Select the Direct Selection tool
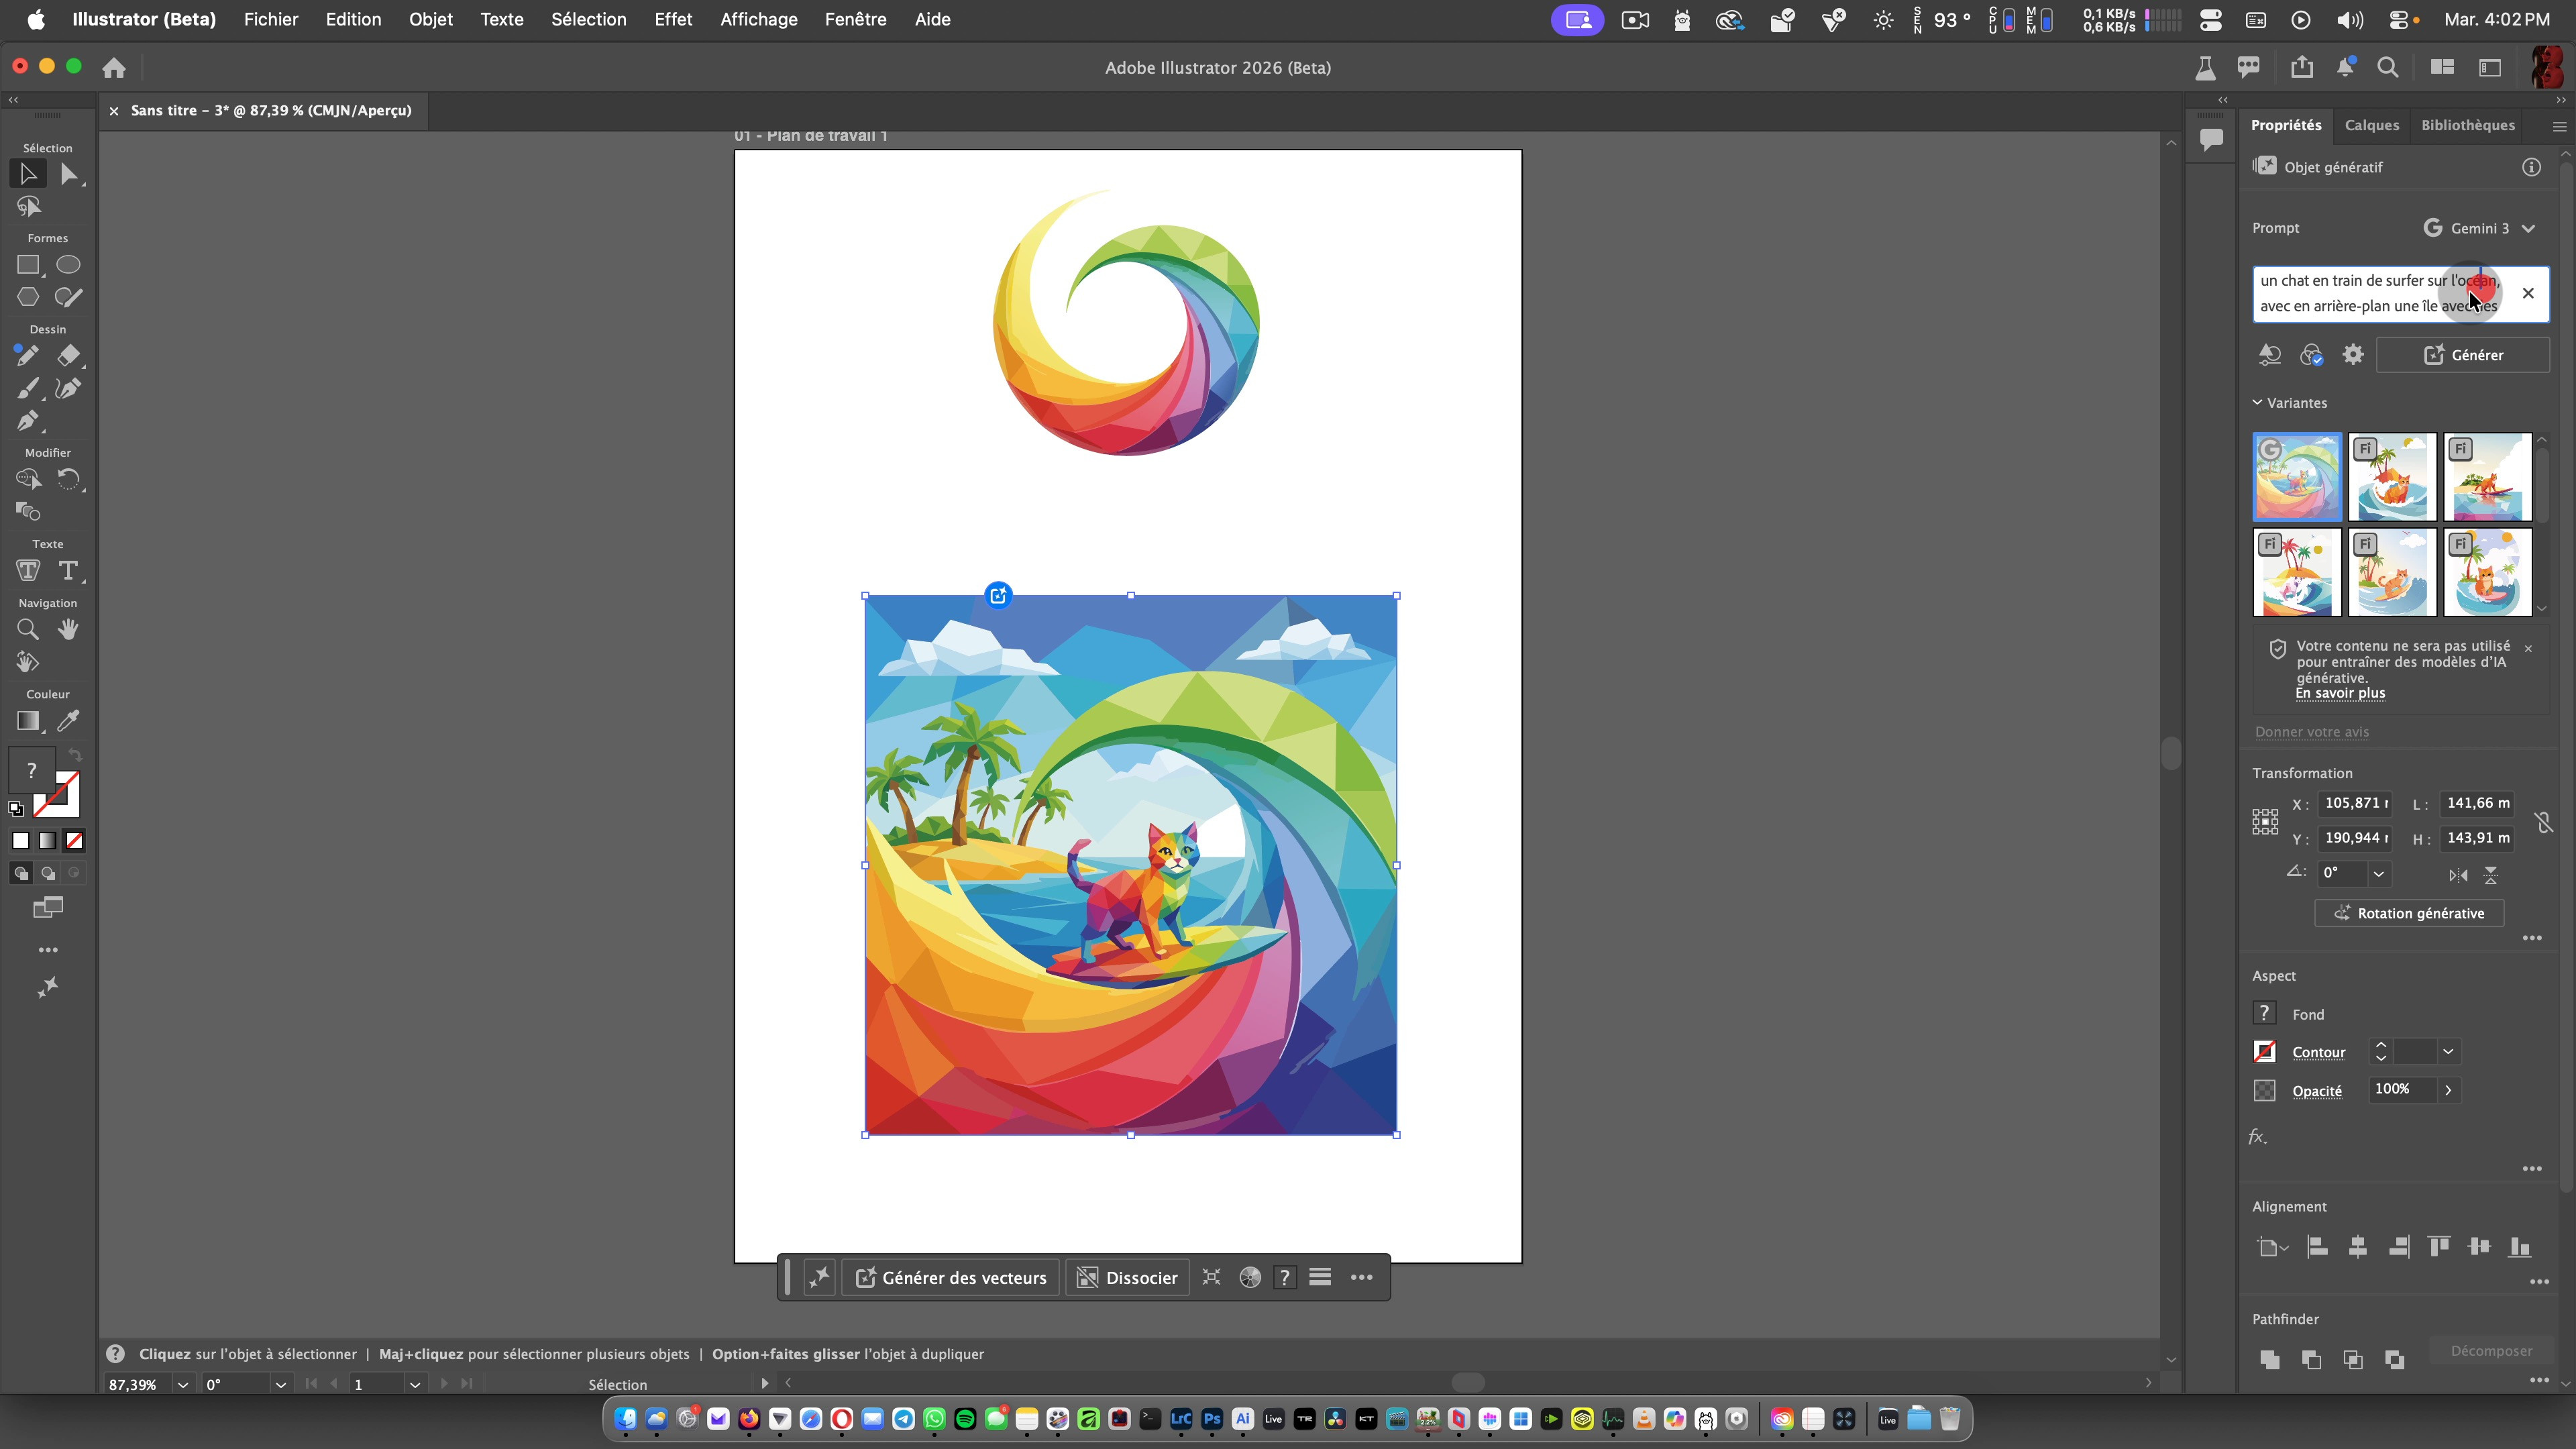Image resolution: width=2576 pixels, height=1449 pixels. [68, 174]
